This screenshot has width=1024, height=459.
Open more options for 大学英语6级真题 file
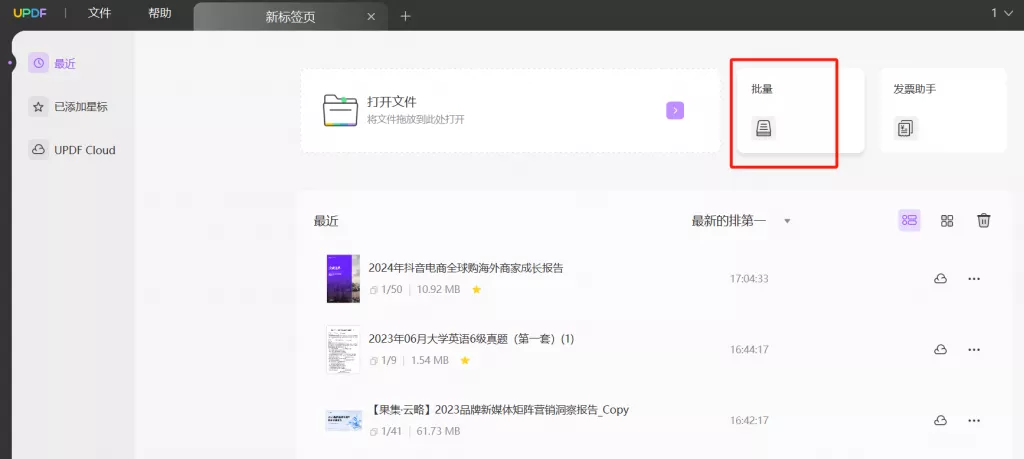[974, 350]
